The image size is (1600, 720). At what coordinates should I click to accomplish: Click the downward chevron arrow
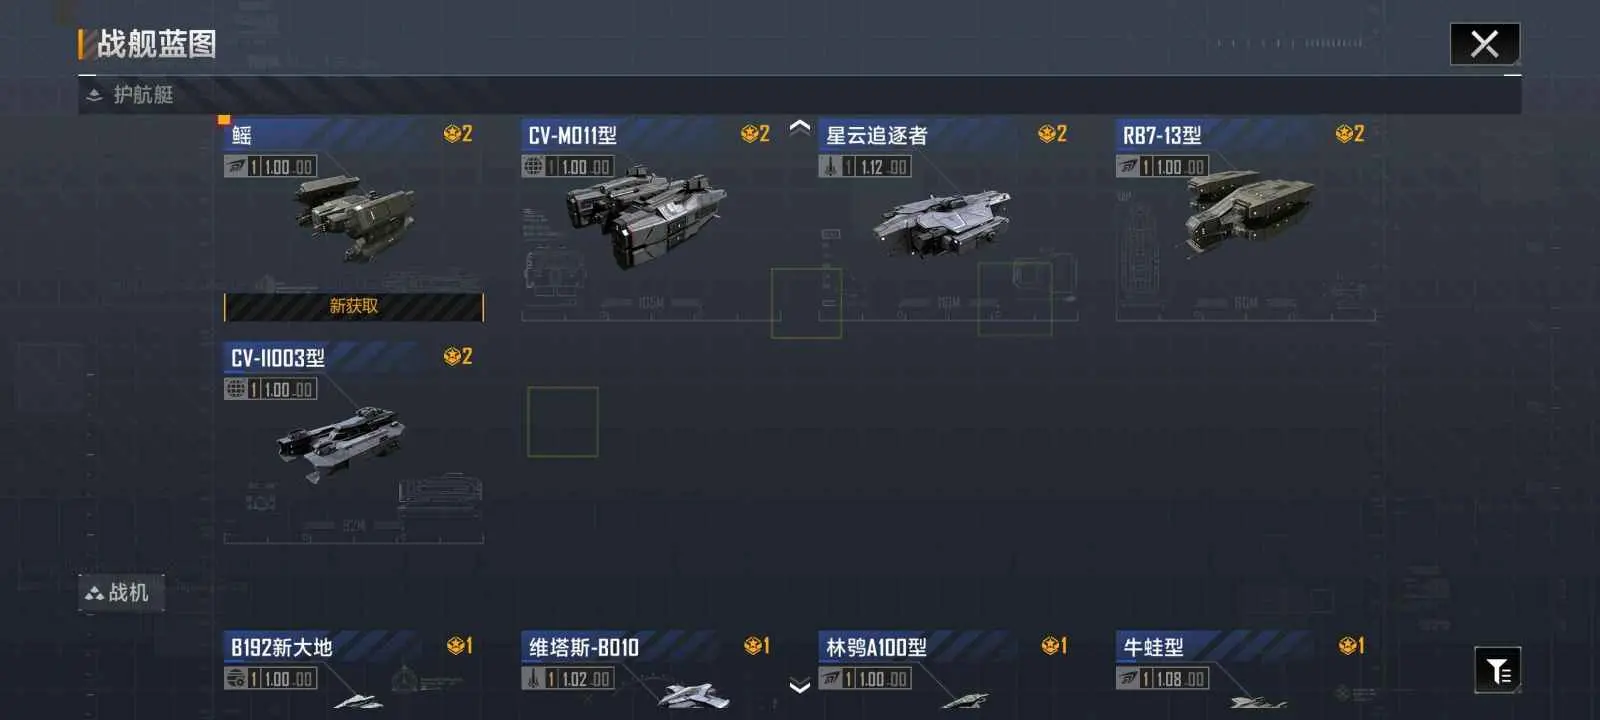tap(799, 686)
